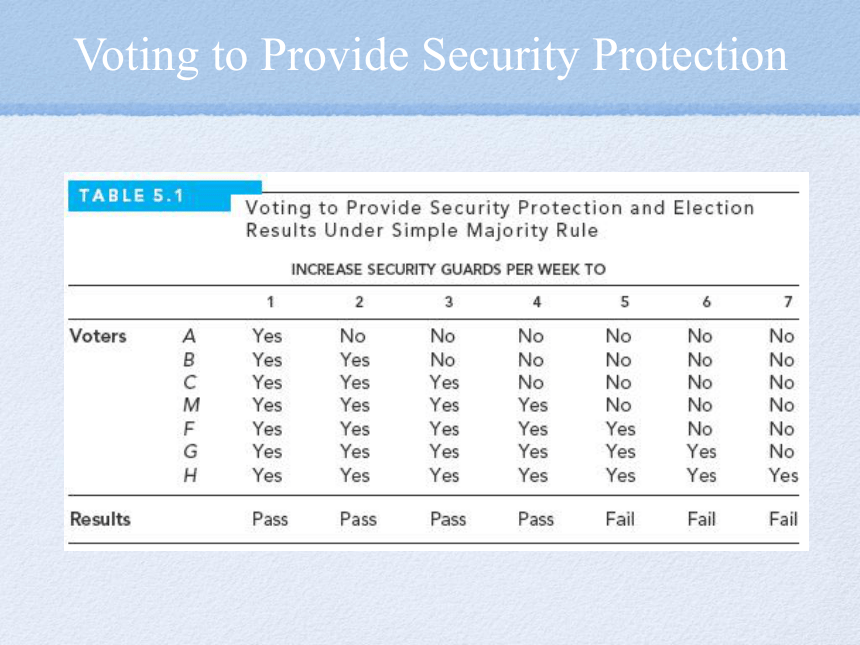This screenshot has width=860, height=645.
Task: Select voter G's 'Yes' vote in column 6
Action: pos(701,451)
